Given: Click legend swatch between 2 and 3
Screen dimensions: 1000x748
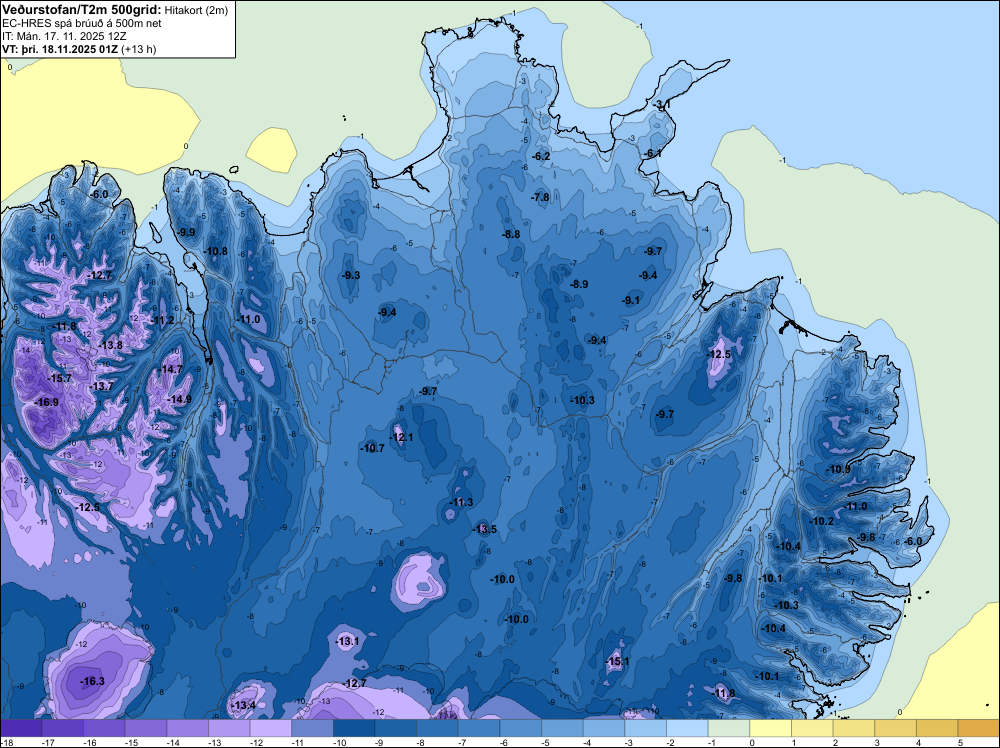Looking at the screenshot, I should click(x=854, y=728).
